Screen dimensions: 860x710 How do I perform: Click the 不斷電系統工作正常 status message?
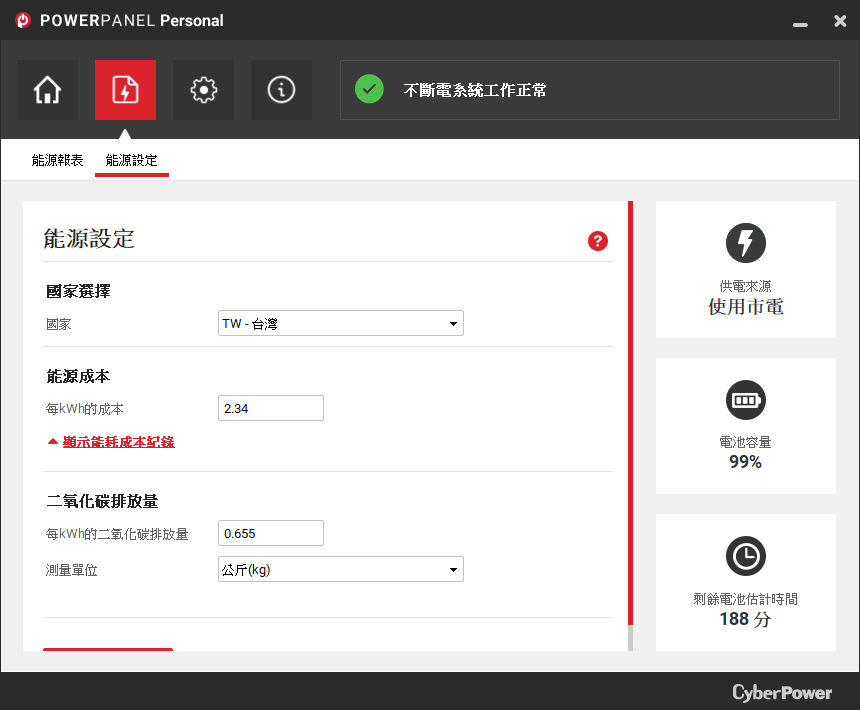coord(475,90)
